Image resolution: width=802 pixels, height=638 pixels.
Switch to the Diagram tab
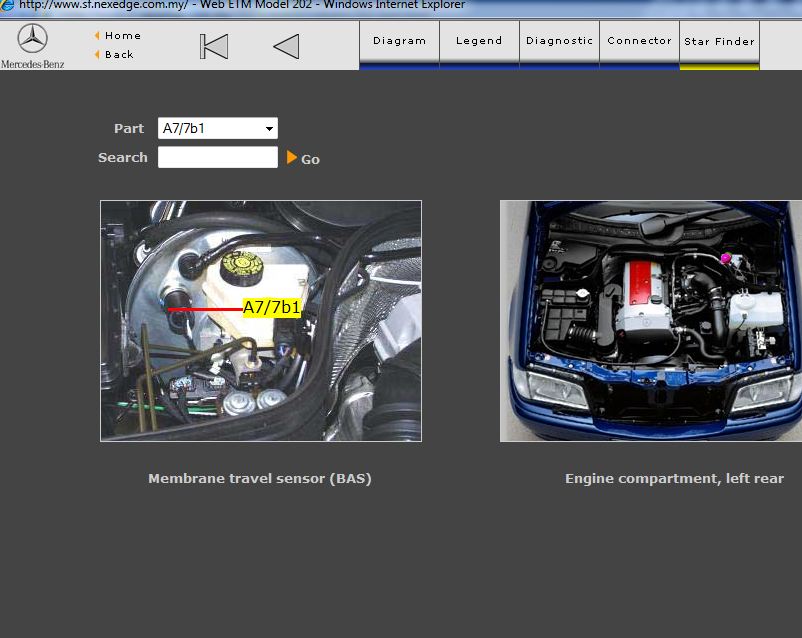click(x=399, y=41)
